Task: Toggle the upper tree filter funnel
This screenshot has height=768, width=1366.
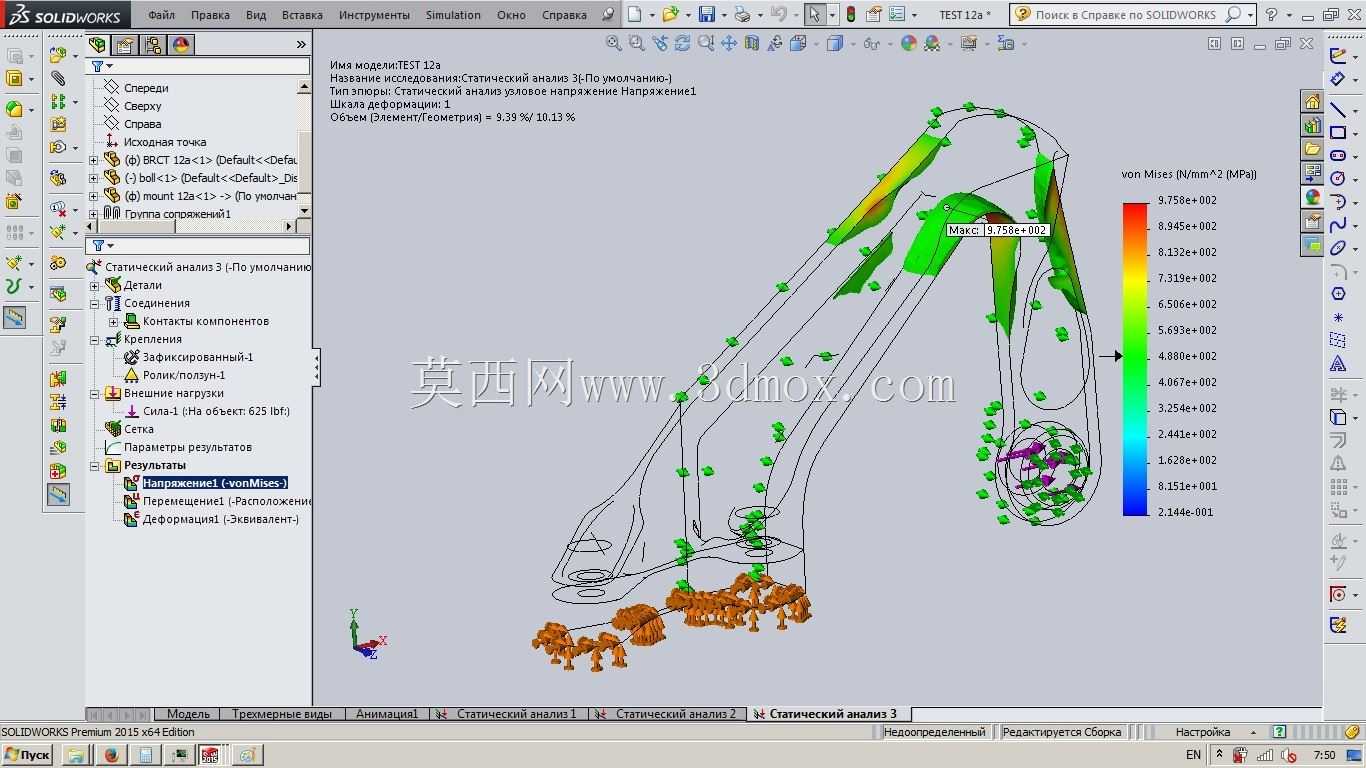Action: [x=98, y=67]
